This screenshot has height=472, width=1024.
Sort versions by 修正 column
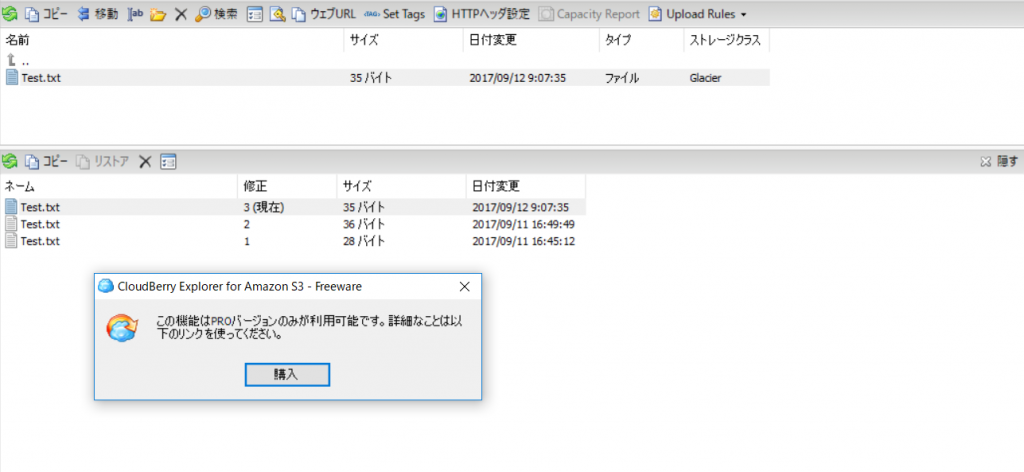tap(287, 187)
